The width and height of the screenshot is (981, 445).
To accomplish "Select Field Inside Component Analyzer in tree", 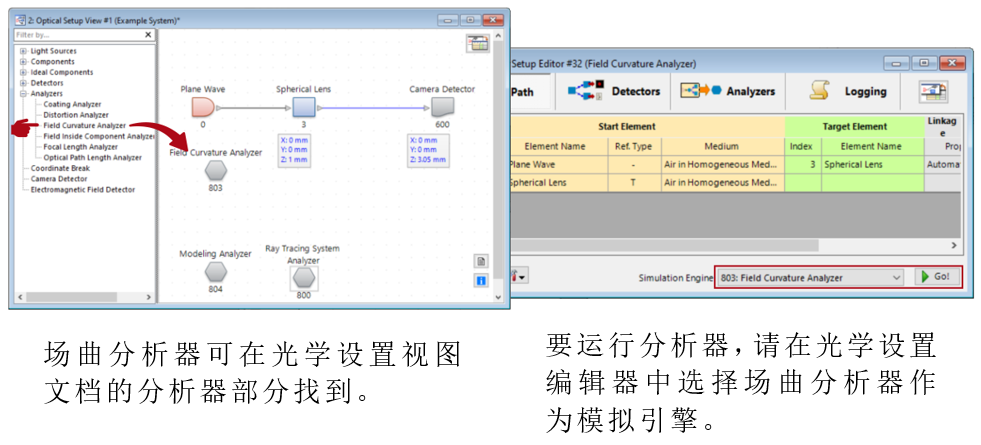I will tap(99, 136).
